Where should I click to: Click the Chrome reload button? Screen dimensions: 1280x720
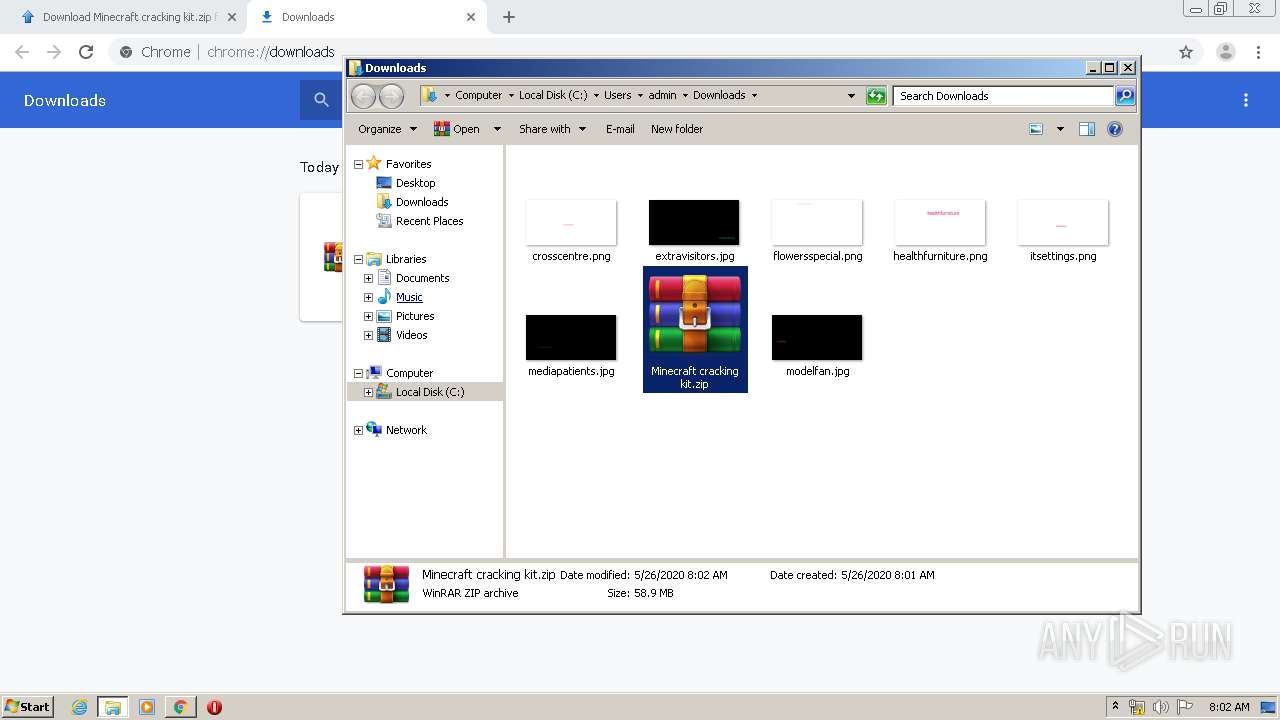pyautogui.click(x=86, y=52)
